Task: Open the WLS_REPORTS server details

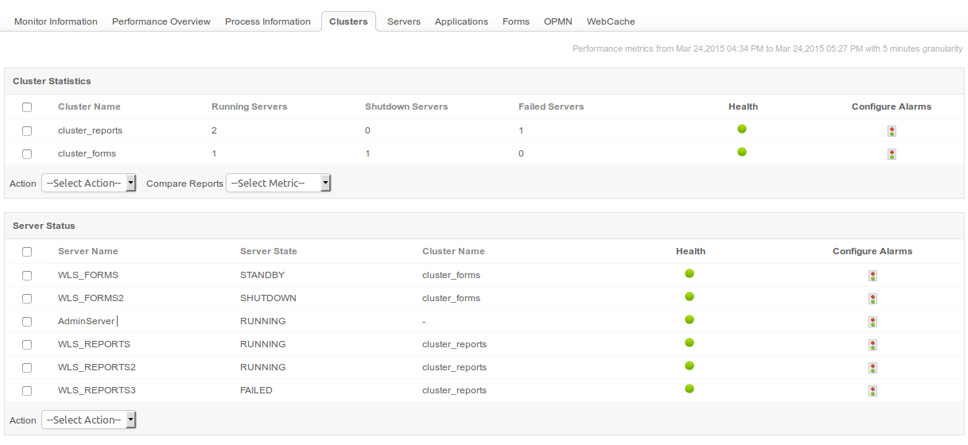Action: 94,344
